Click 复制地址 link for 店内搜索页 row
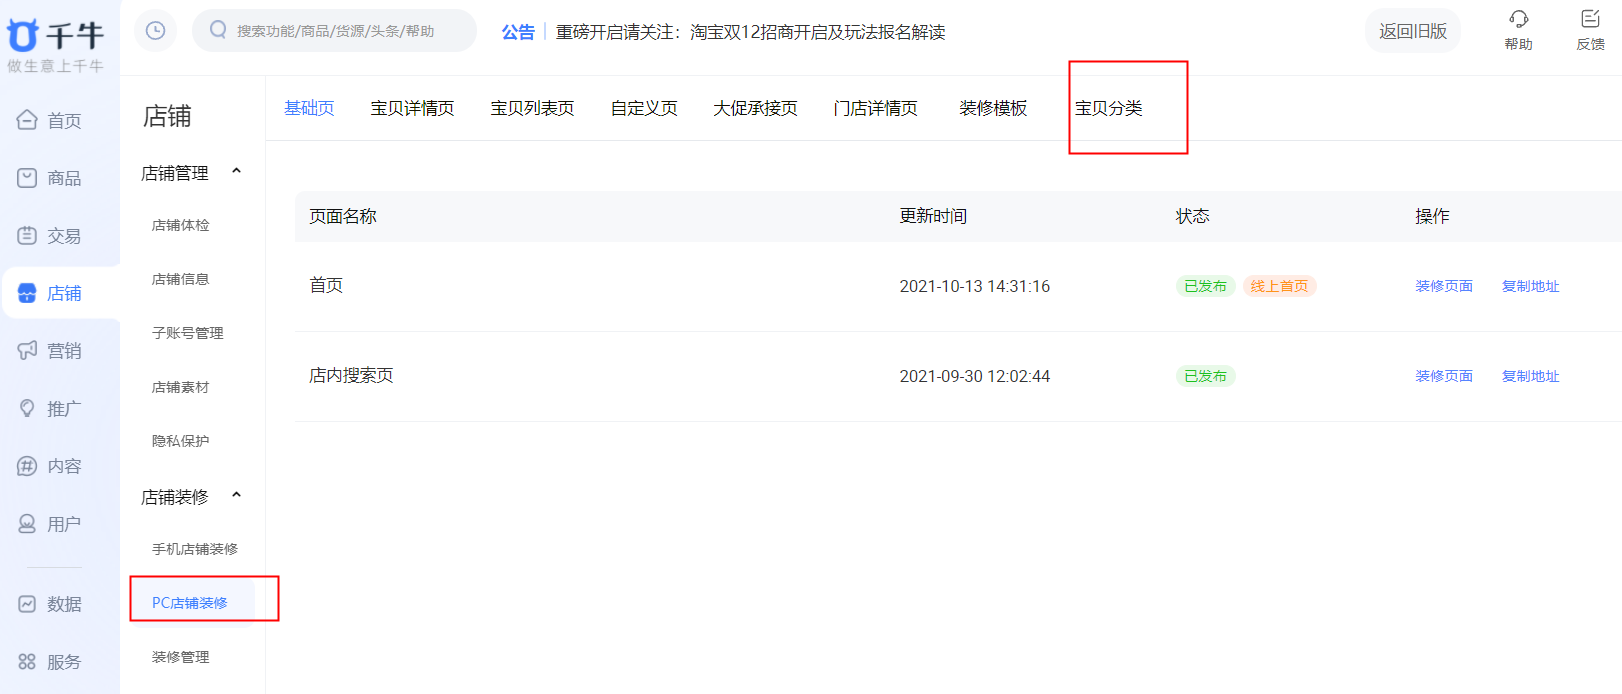The height and width of the screenshot is (694, 1622). coord(1530,376)
